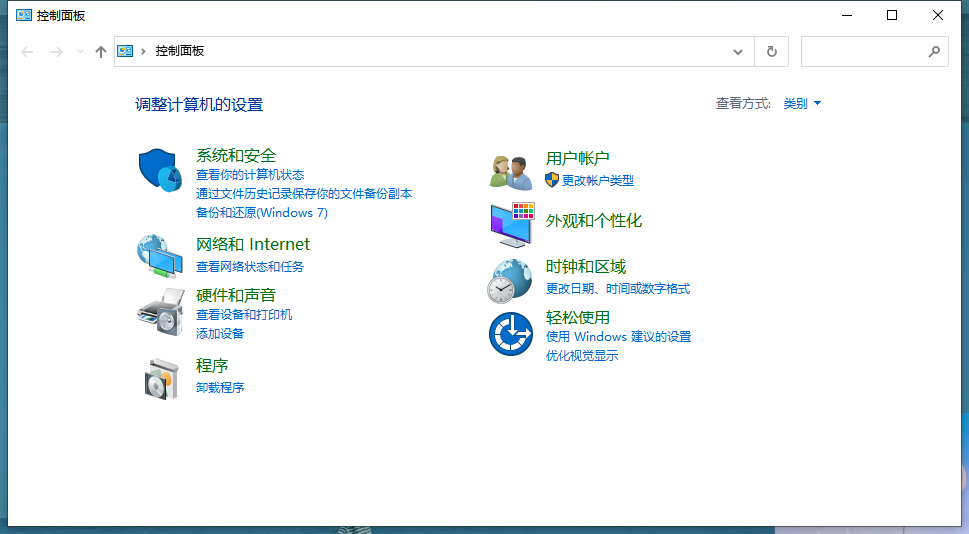The height and width of the screenshot is (534, 969).
Task: Click the search magnifier icon
Action: (x=934, y=52)
